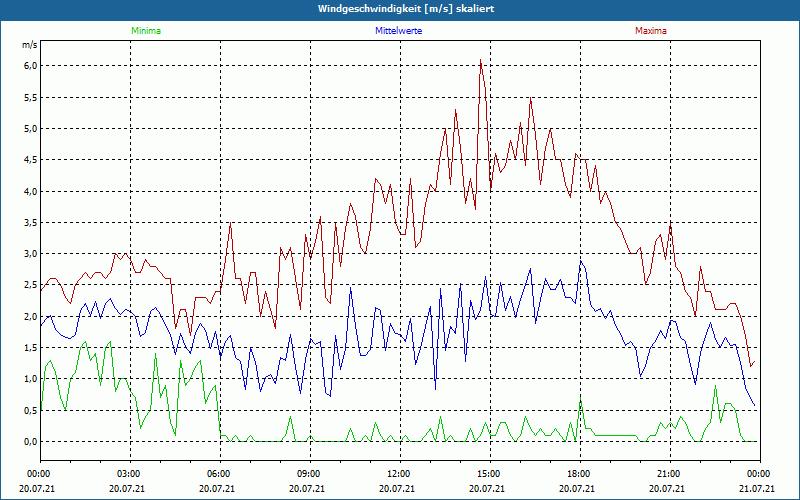Click the '6,0' y-axis value
800x500 pixels.
coord(31,66)
